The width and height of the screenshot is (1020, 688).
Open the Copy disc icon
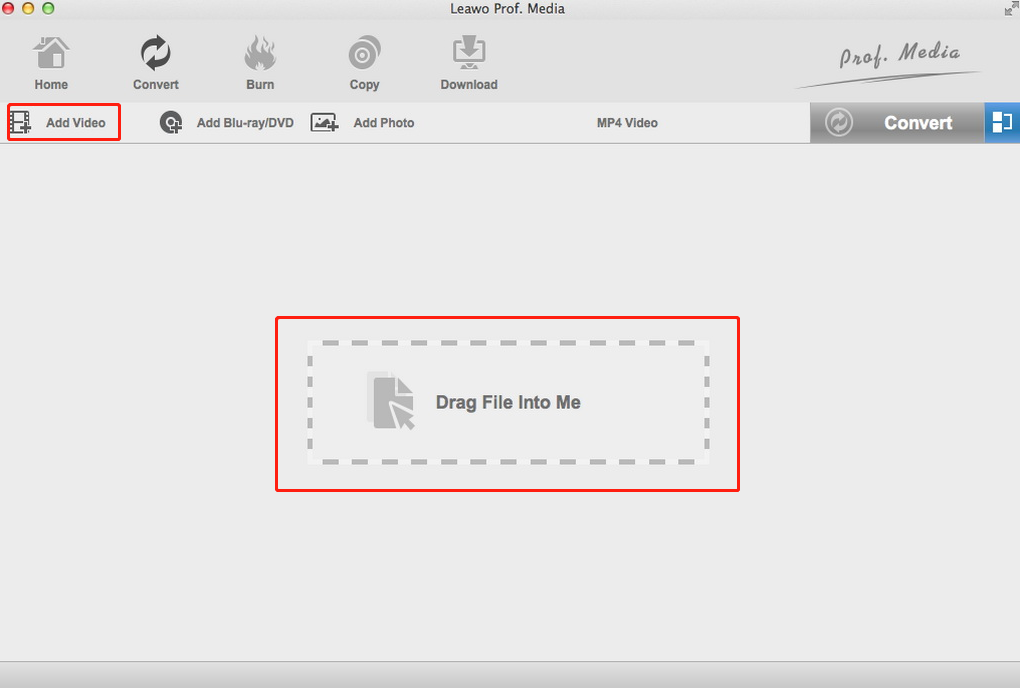(364, 53)
